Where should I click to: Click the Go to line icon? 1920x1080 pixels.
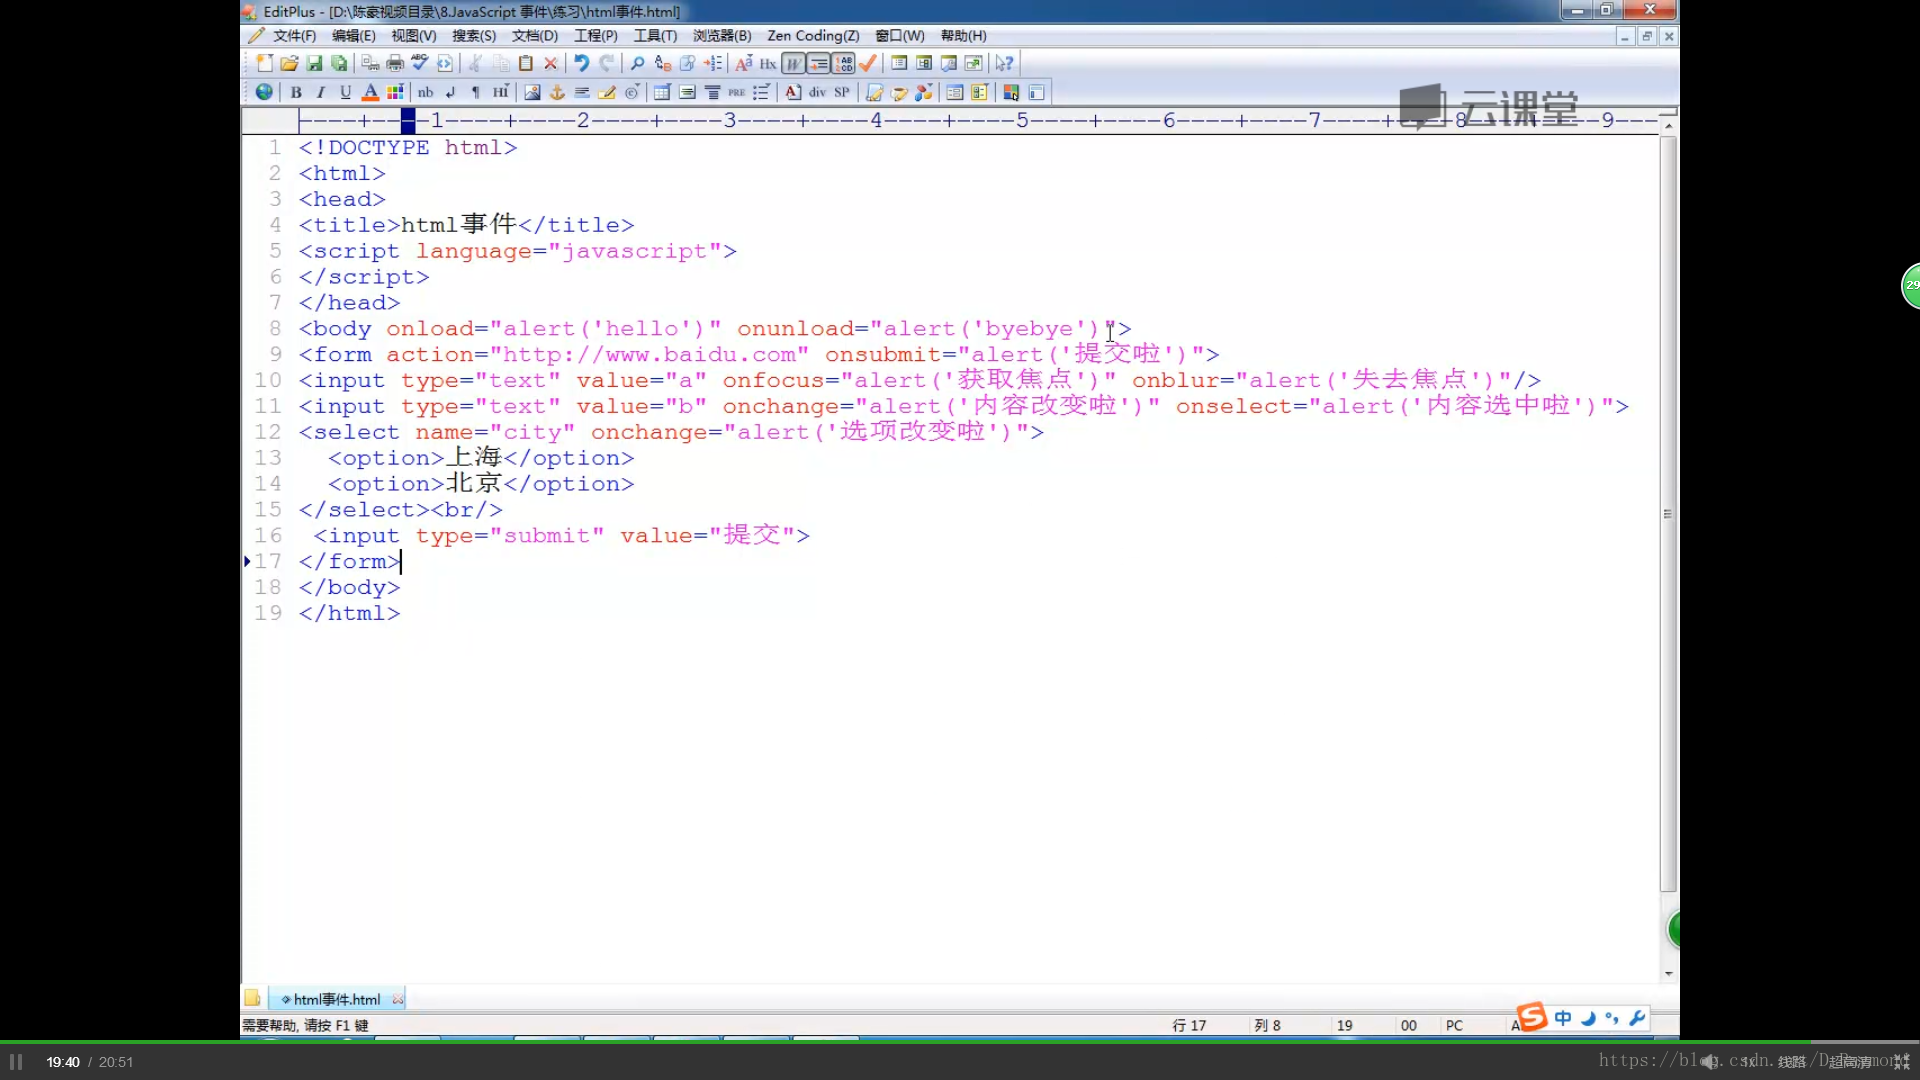713,63
